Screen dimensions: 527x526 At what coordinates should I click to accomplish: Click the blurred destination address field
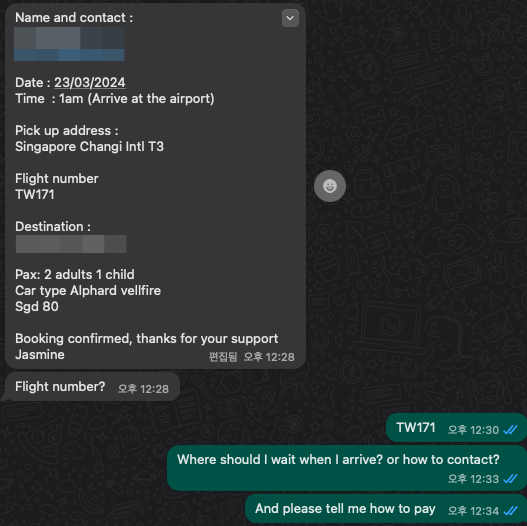[x=71, y=244]
